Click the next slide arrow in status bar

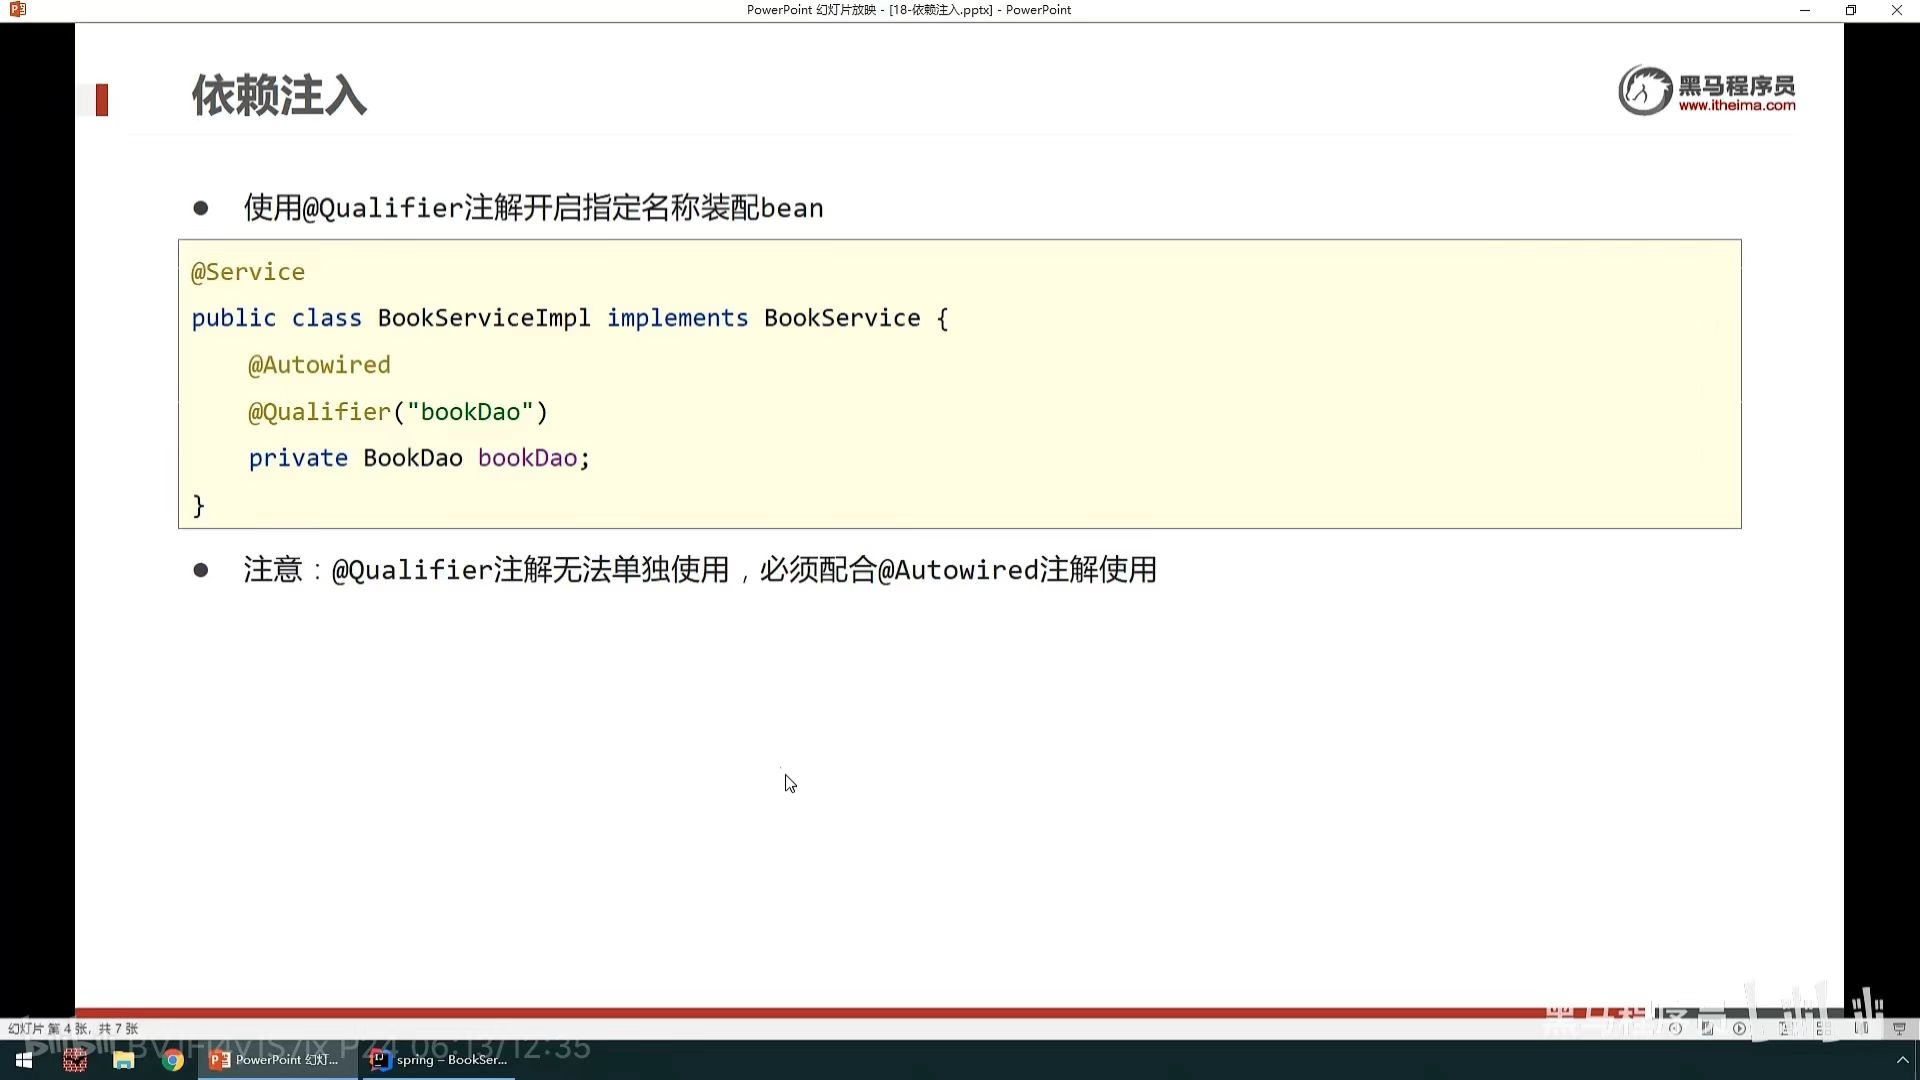coord(1739,1028)
